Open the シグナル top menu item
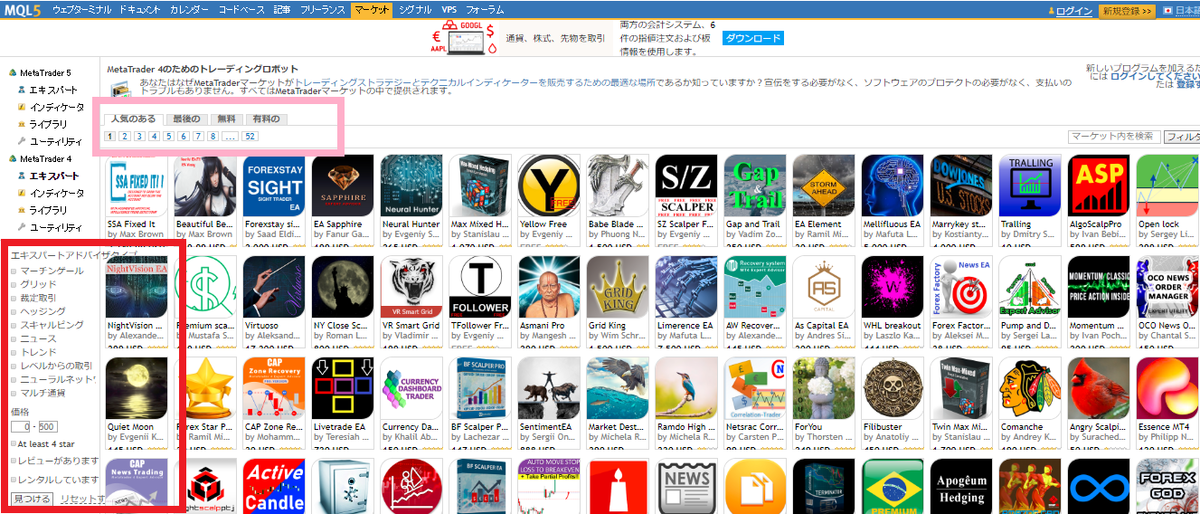Screen dimensions: 1200x514 pyautogui.click(x=417, y=9)
